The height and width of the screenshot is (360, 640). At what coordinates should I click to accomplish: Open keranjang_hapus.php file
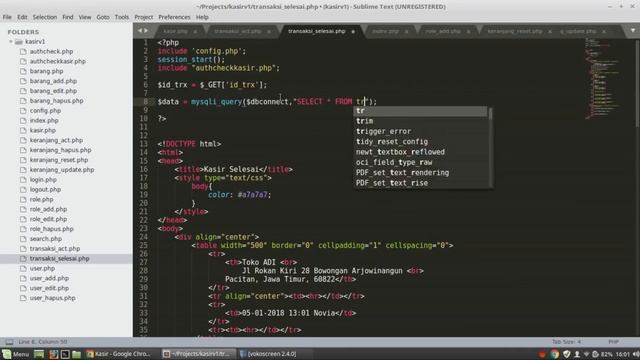[60, 150]
